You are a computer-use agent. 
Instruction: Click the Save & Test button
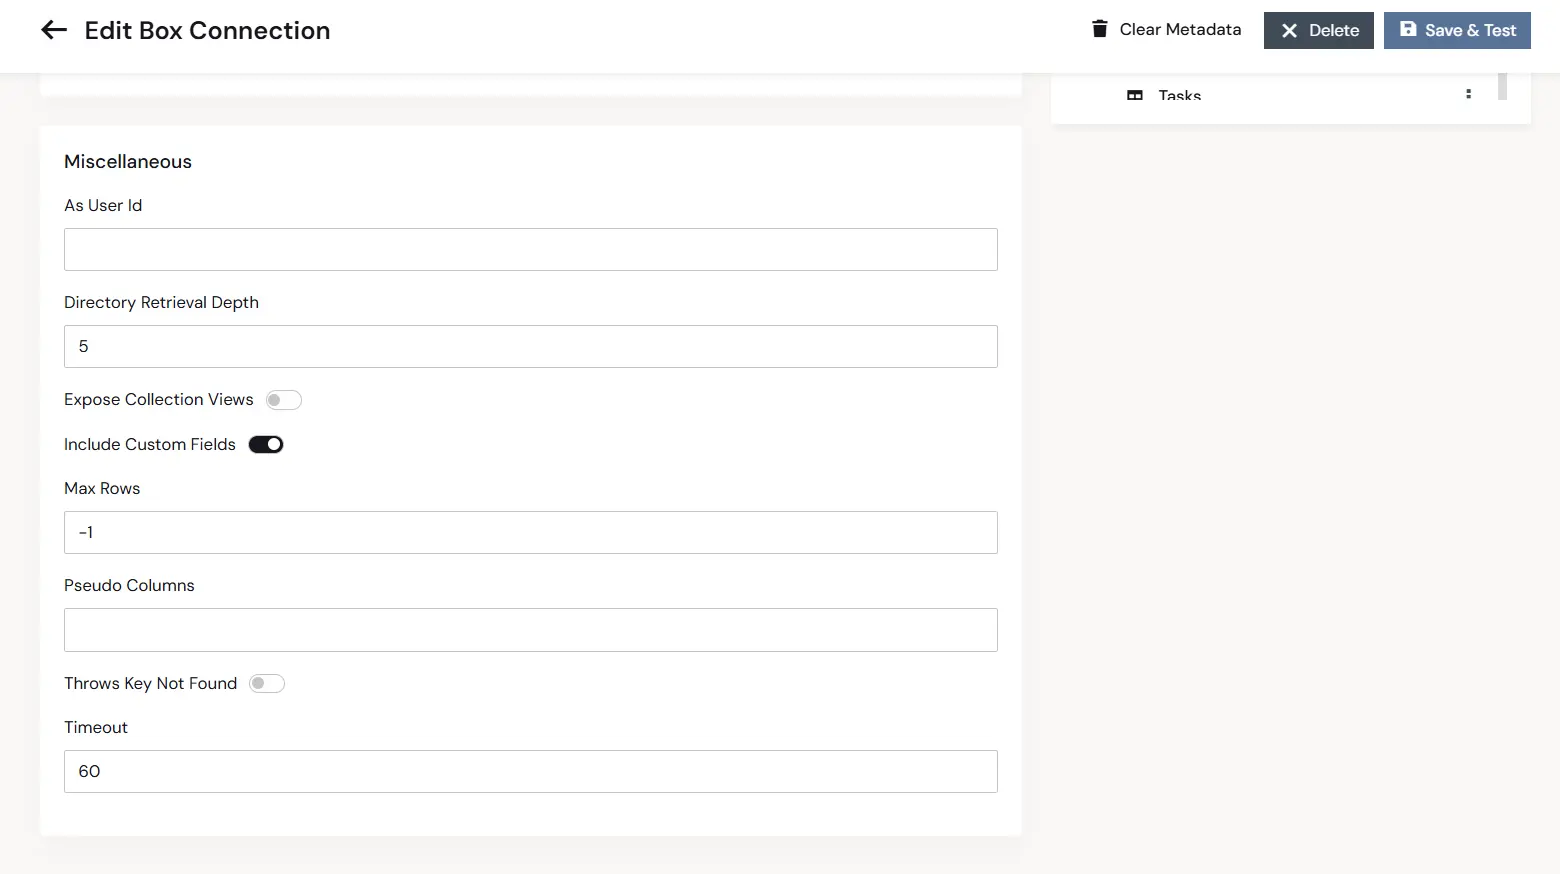tap(1457, 30)
